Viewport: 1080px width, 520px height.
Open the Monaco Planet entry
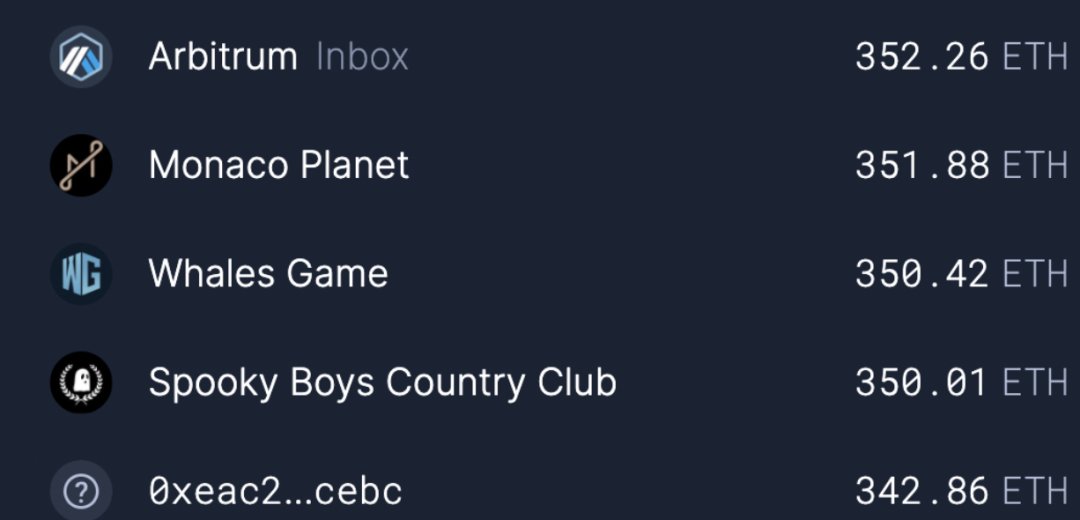tap(279, 165)
